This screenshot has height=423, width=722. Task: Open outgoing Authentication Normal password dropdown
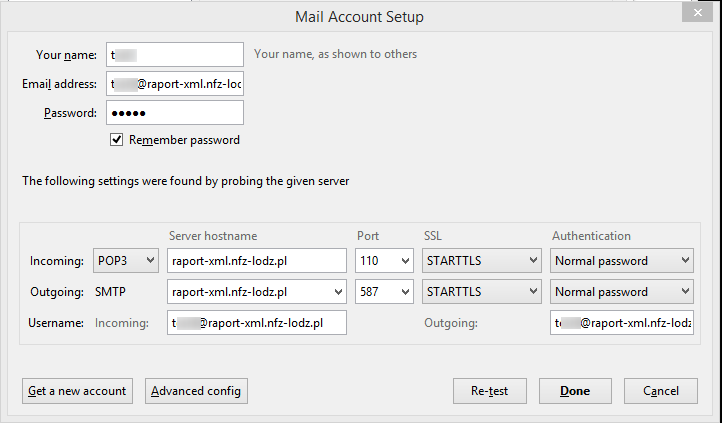pyautogui.click(x=621, y=292)
